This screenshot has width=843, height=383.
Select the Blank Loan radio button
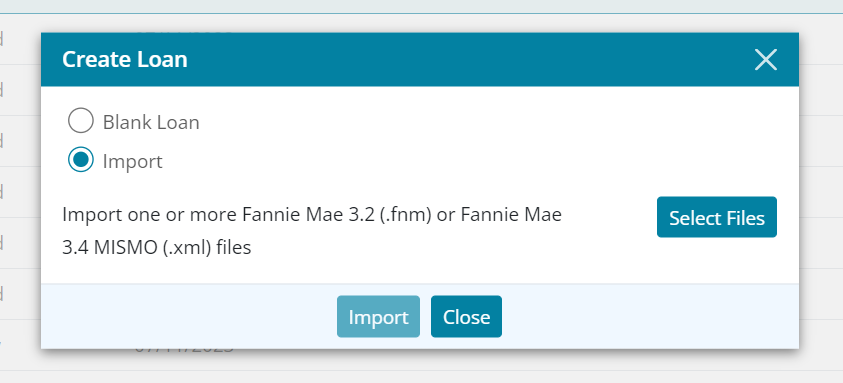tap(81, 120)
